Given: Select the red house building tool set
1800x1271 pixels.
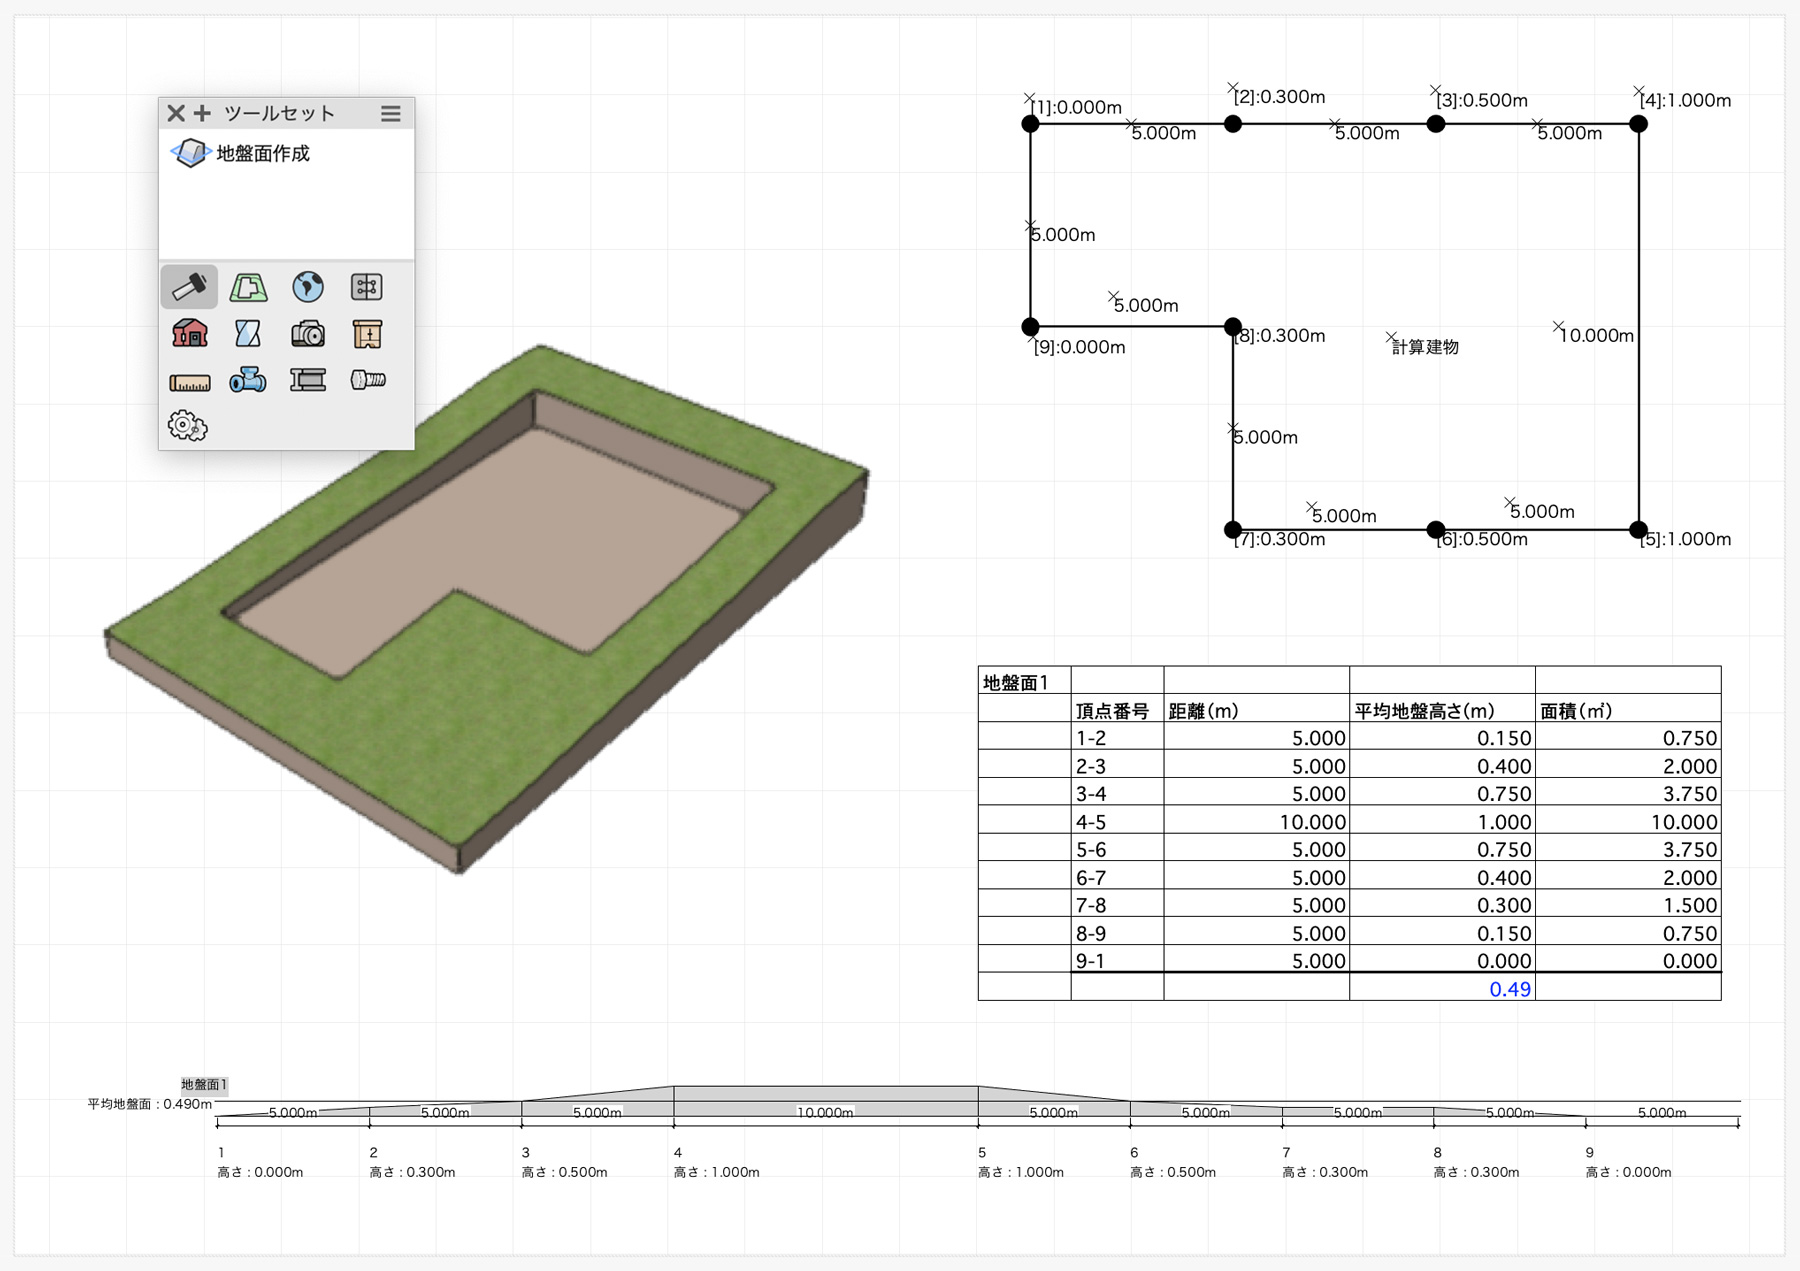Looking at the screenshot, I should coord(189,333).
